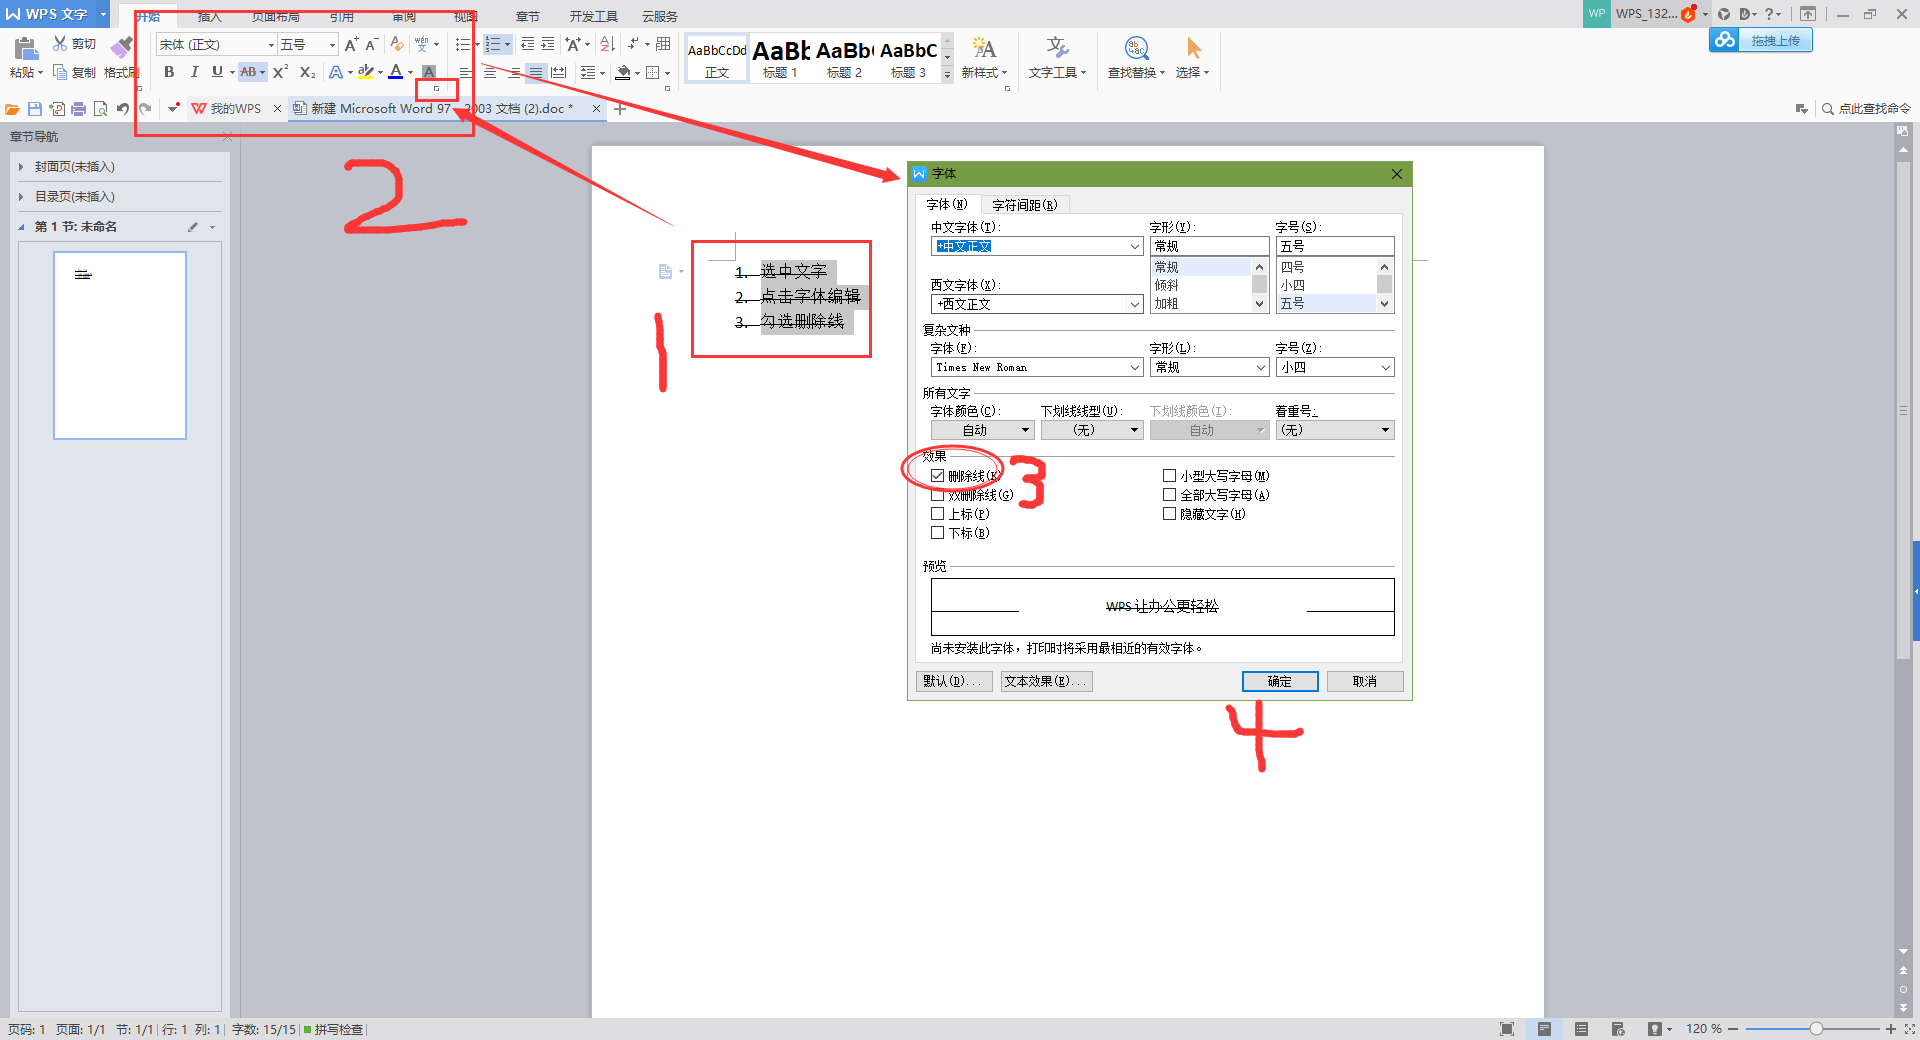Click the Sort A-Z icon
The width and height of the screenshot is (1920, 1040).
pos(607,44)
